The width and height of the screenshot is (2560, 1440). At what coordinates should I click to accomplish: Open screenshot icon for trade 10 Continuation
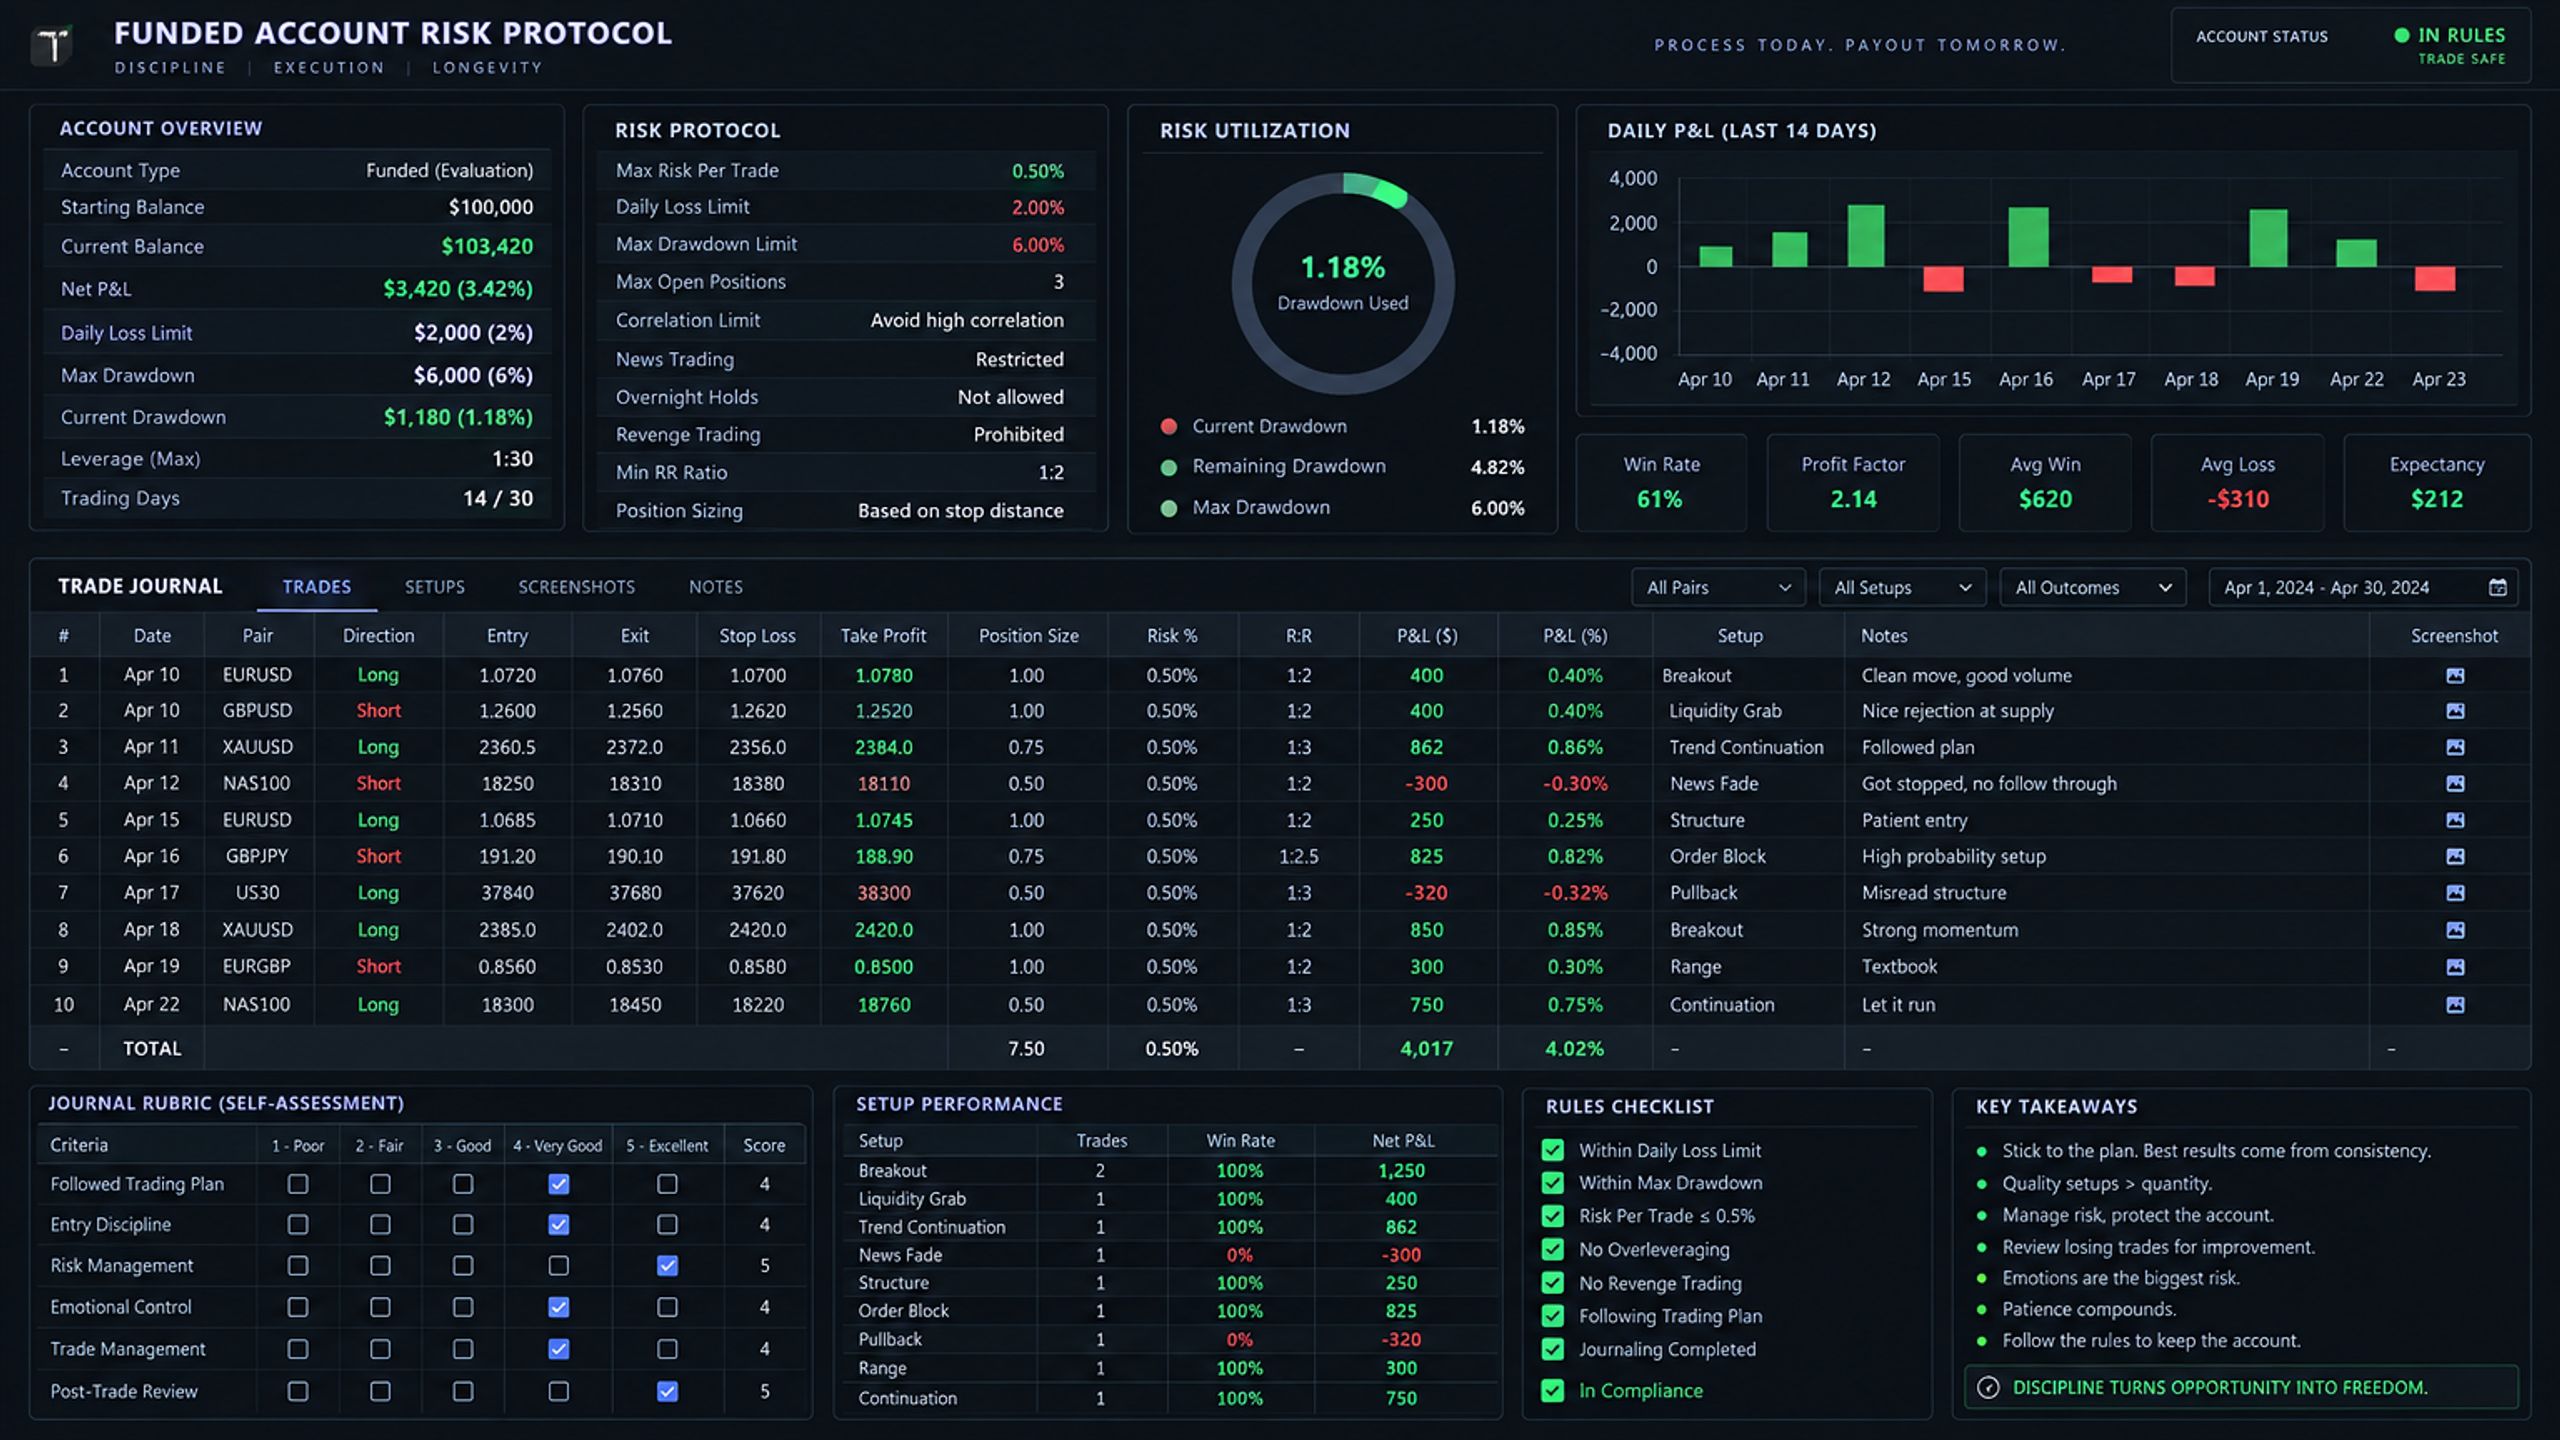2455,1005
